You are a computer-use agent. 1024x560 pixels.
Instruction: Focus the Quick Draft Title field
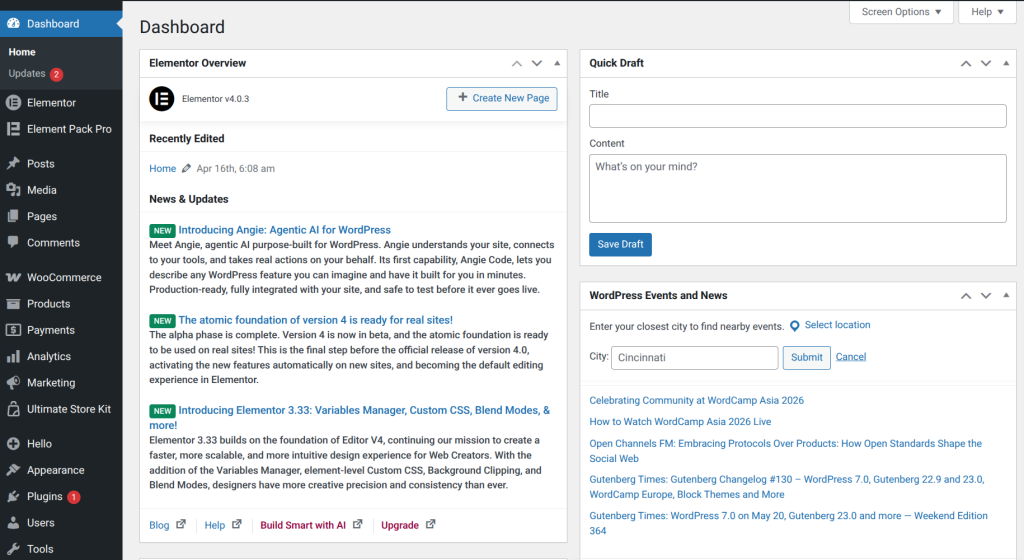[797, 116]
